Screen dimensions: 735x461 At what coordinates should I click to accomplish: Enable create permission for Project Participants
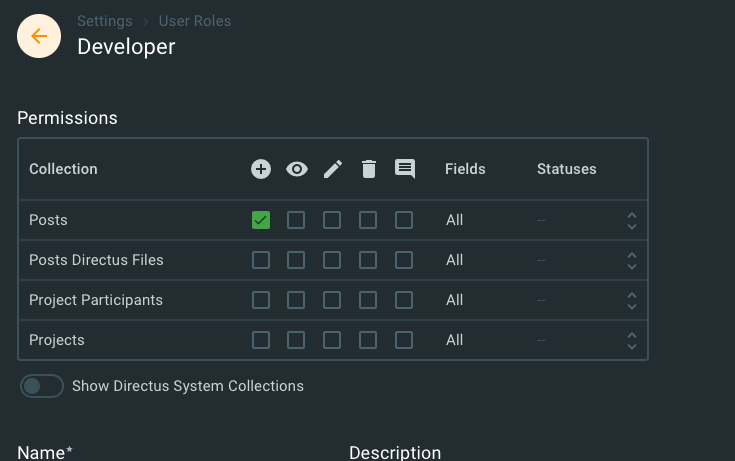pyautogui.click(x=261, y=300)
